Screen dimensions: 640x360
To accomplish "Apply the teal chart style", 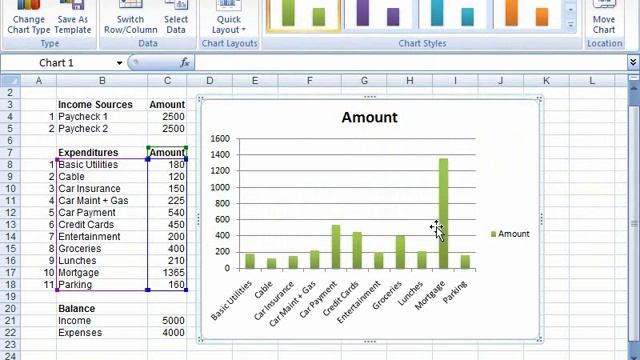I will tap(452, 15).
